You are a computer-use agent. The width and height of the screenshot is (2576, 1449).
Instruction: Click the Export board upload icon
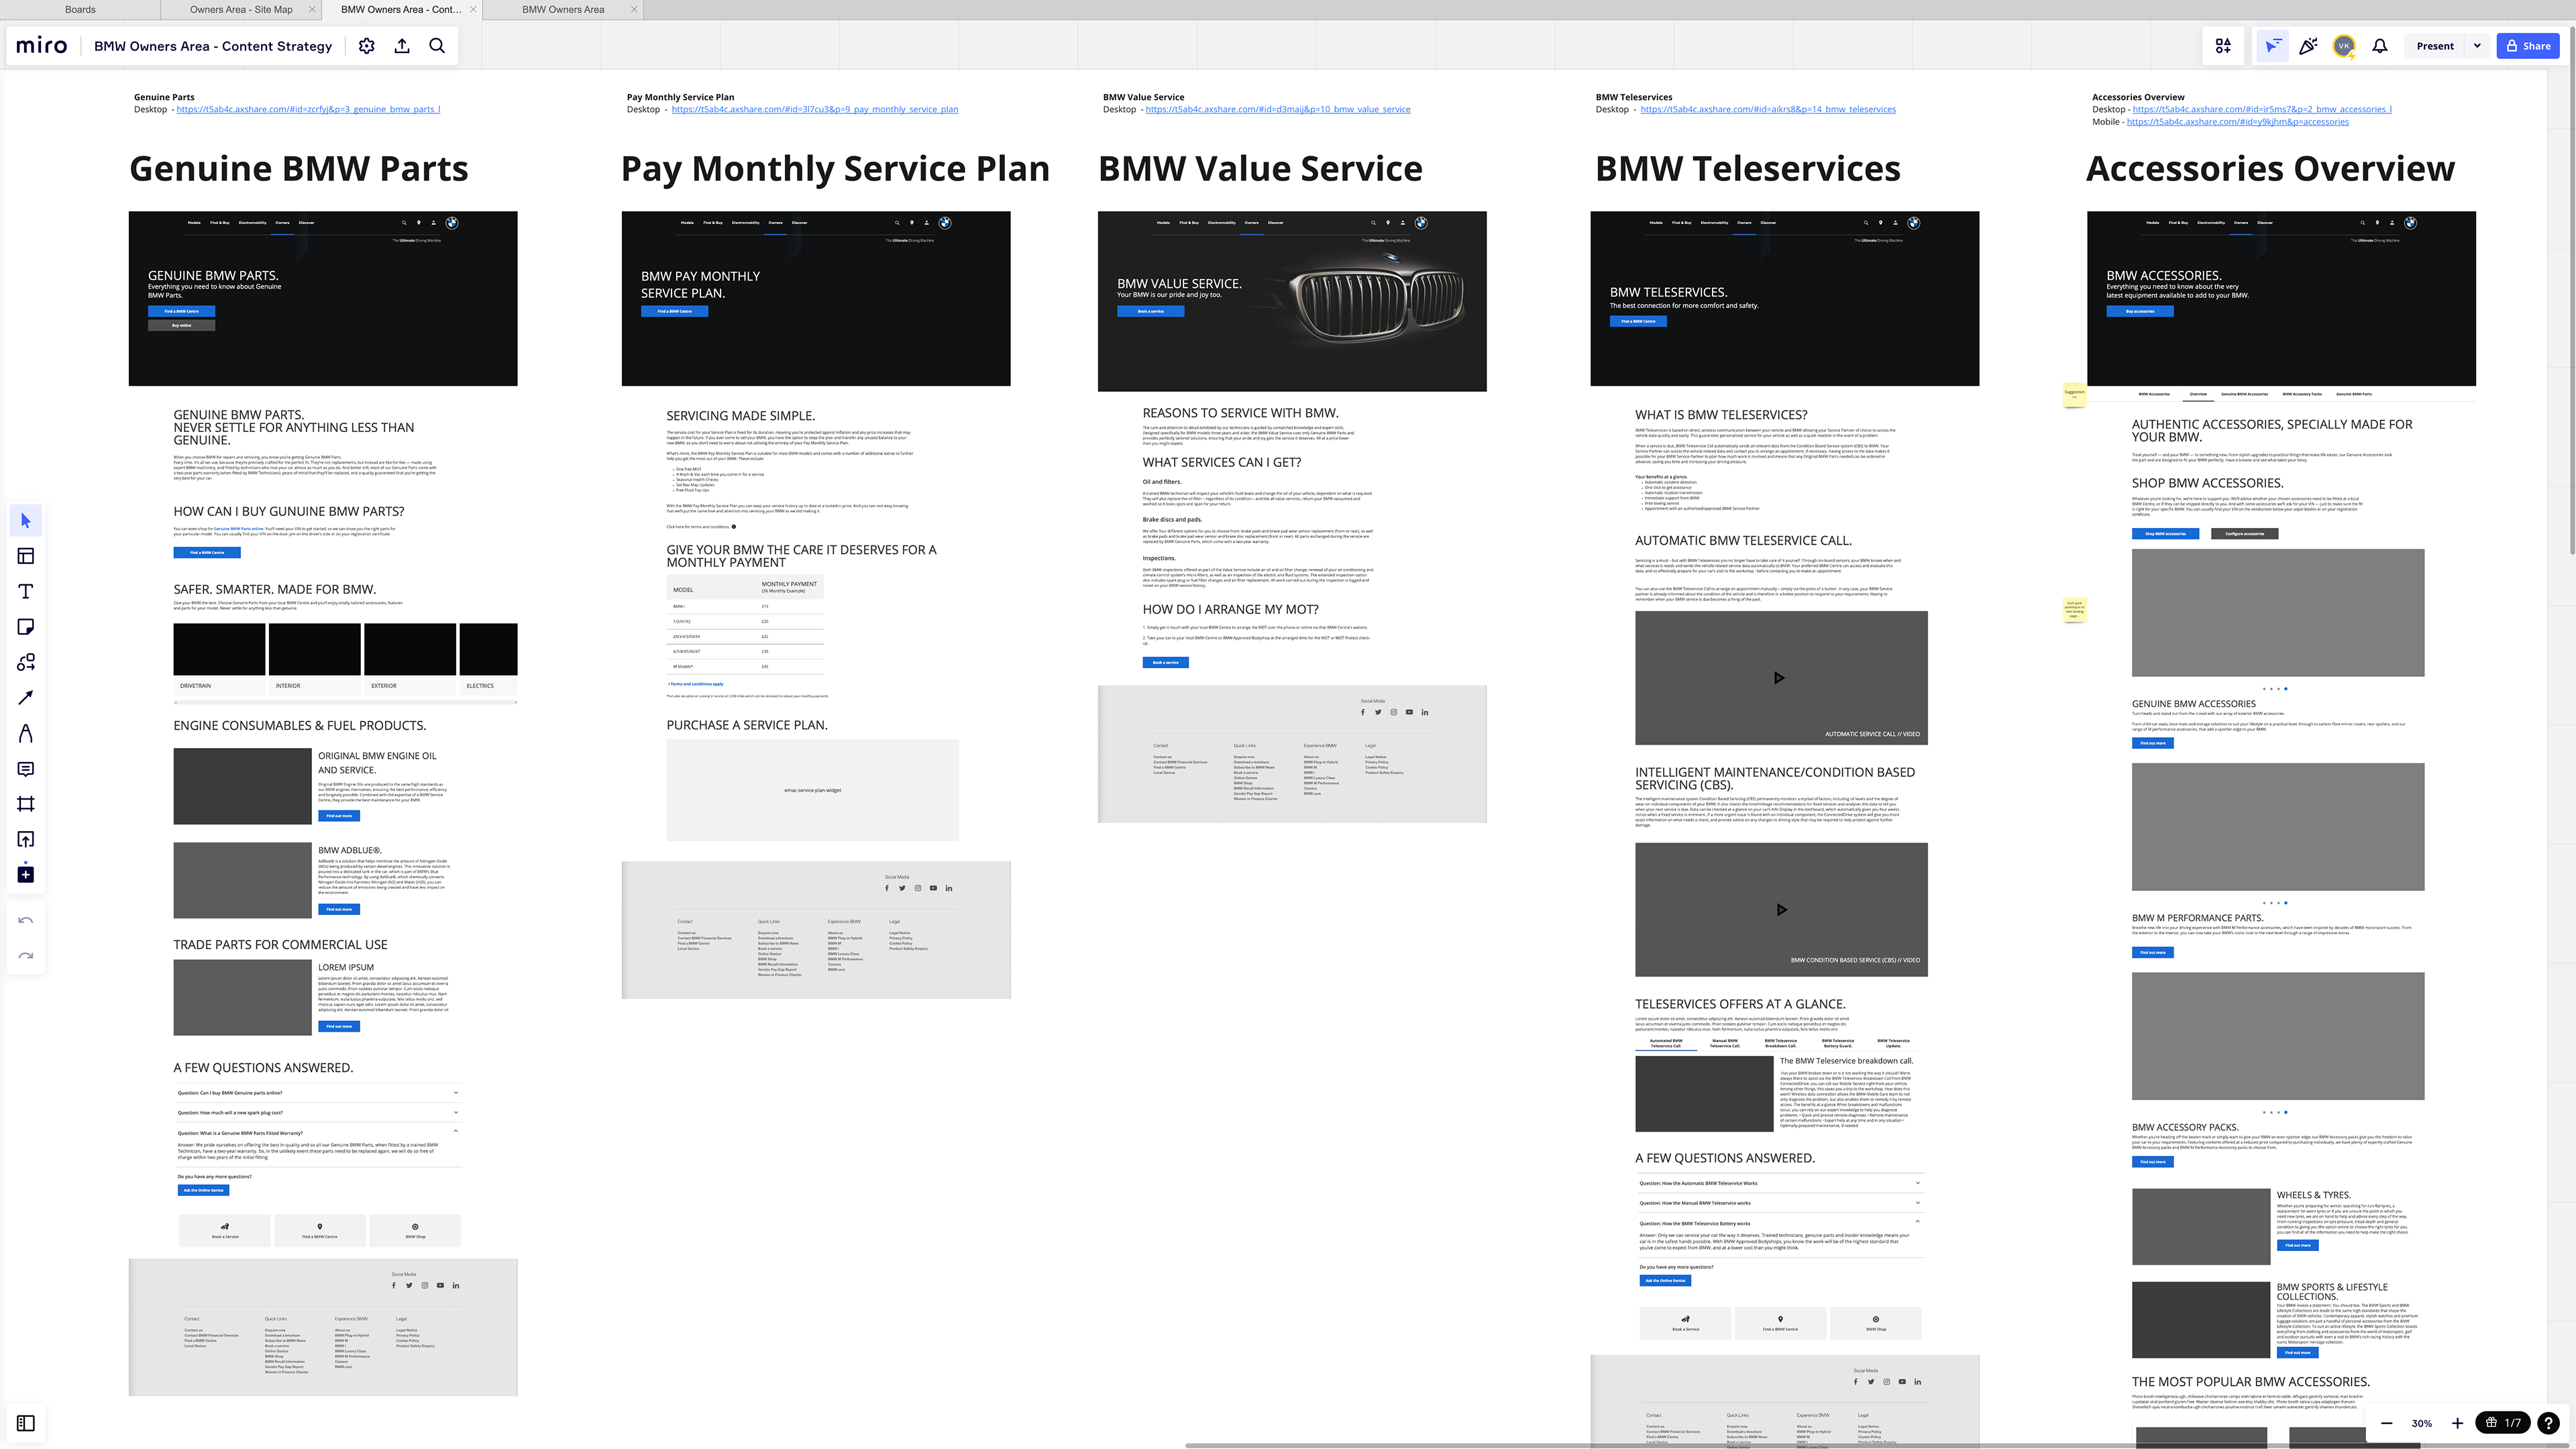pyautogui.click(x=402, y=46)
